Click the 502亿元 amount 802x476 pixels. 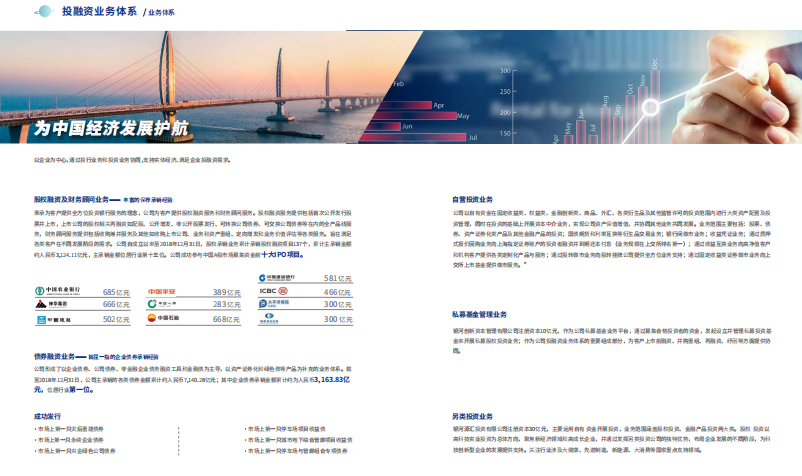pyautogui.click(x=116, y=319)
